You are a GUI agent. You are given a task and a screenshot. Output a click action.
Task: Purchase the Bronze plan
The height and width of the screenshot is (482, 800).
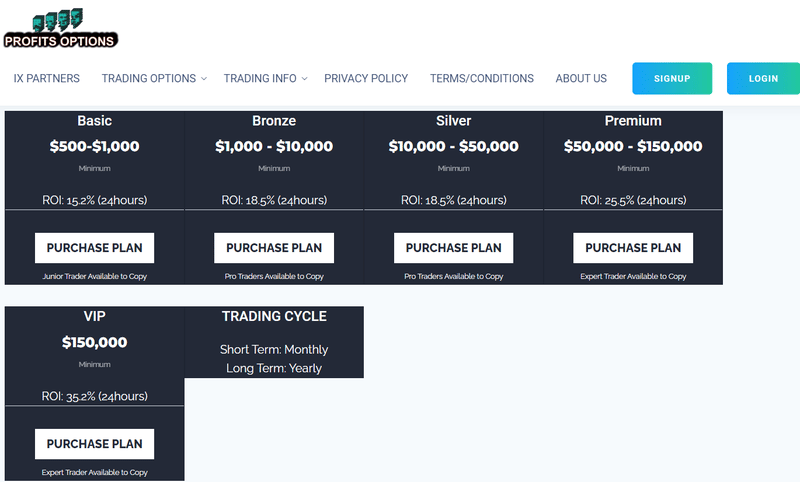tap(274, 248)
